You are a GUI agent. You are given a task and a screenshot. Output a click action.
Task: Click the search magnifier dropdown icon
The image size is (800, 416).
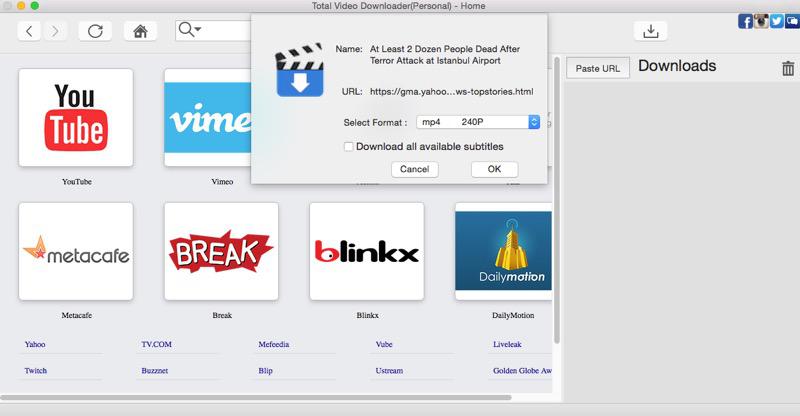pos(189,30)
